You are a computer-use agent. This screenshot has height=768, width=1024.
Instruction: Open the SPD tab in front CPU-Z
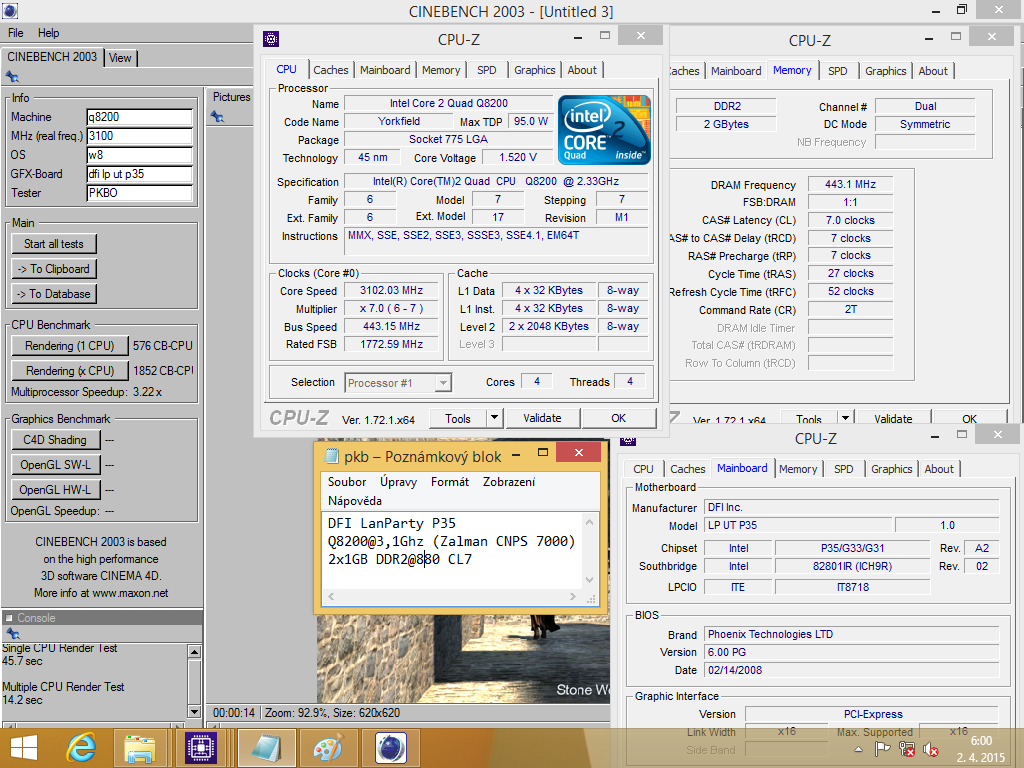pos(487,70)
